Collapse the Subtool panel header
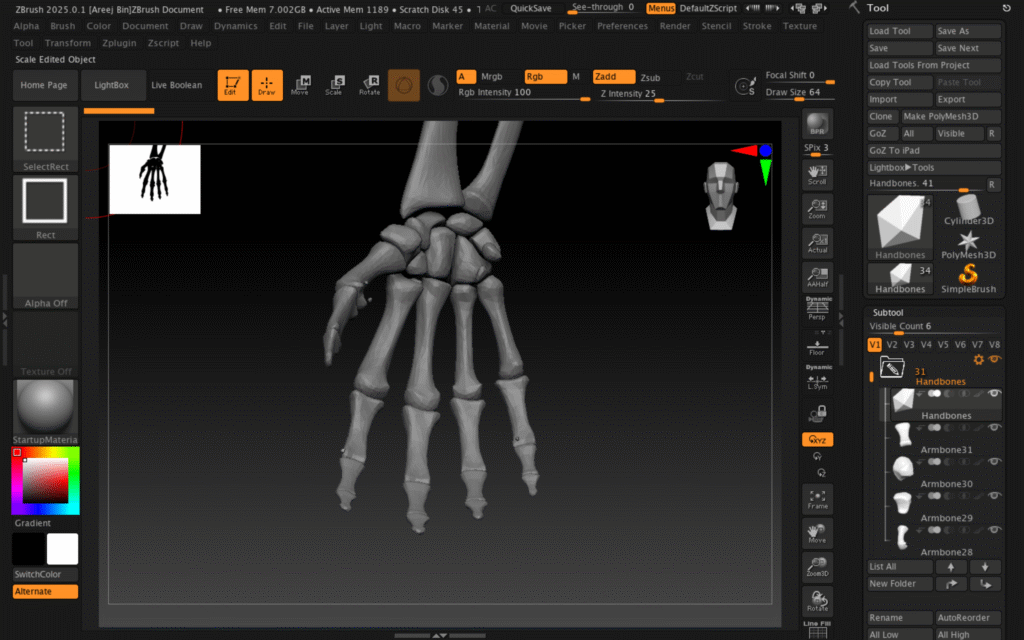The image size is (1024, 640). click(x=888, y=312)
